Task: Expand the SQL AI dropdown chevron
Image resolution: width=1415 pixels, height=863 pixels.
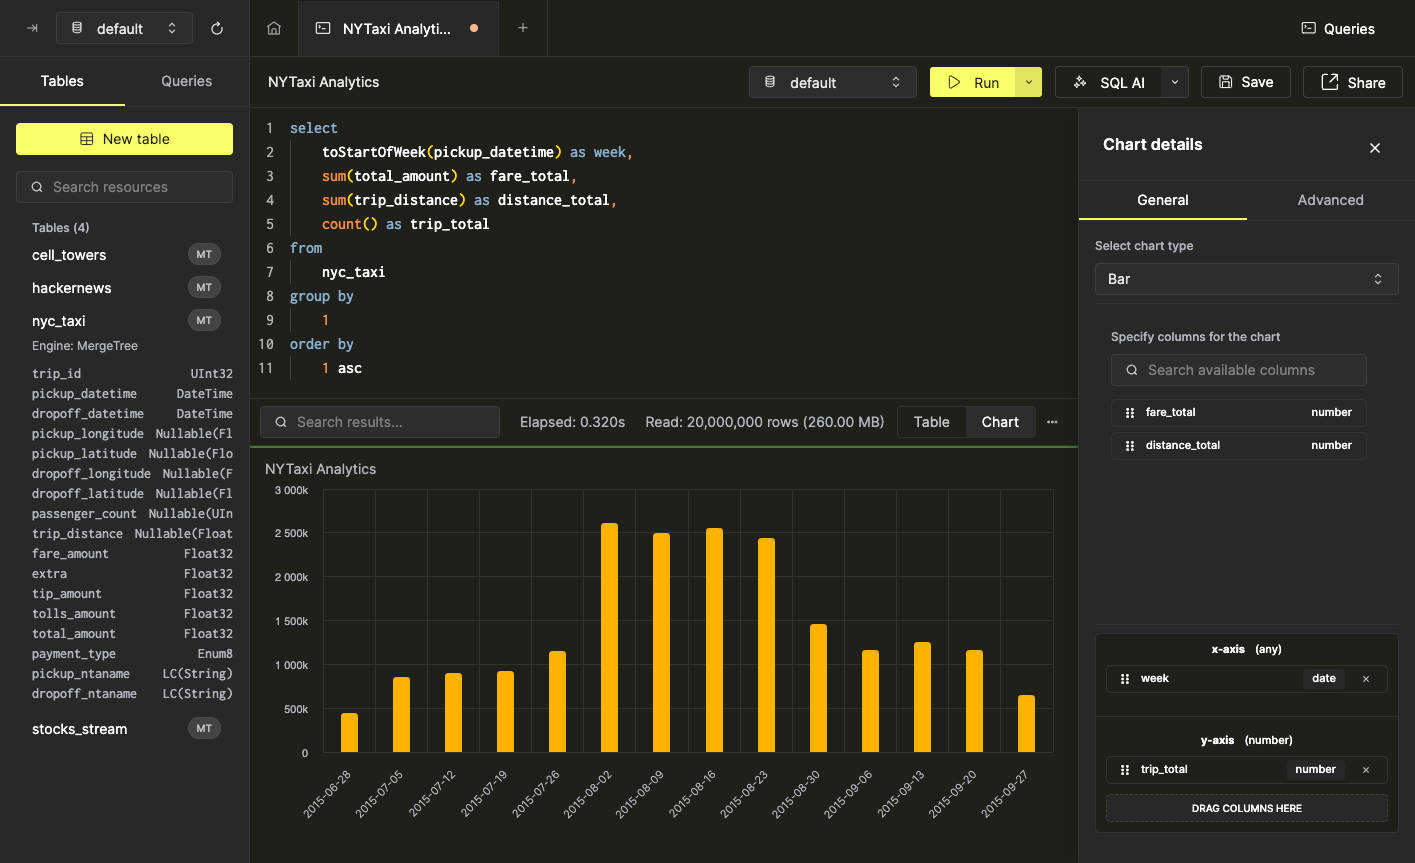Action: tap(1175, 82)
